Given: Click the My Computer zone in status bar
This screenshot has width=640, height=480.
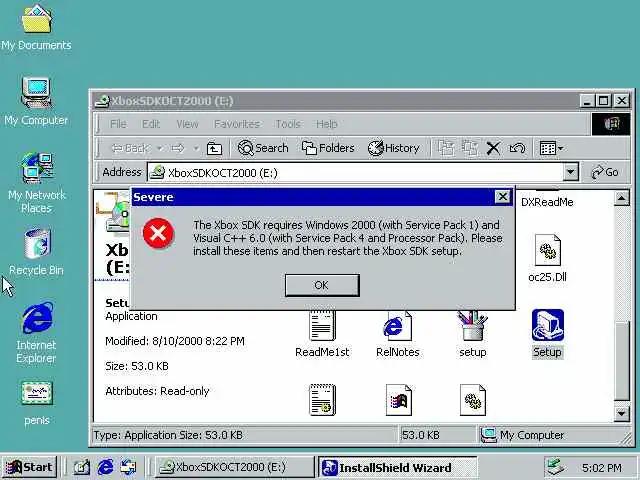Looking at the screenshot, I should 522,435.
